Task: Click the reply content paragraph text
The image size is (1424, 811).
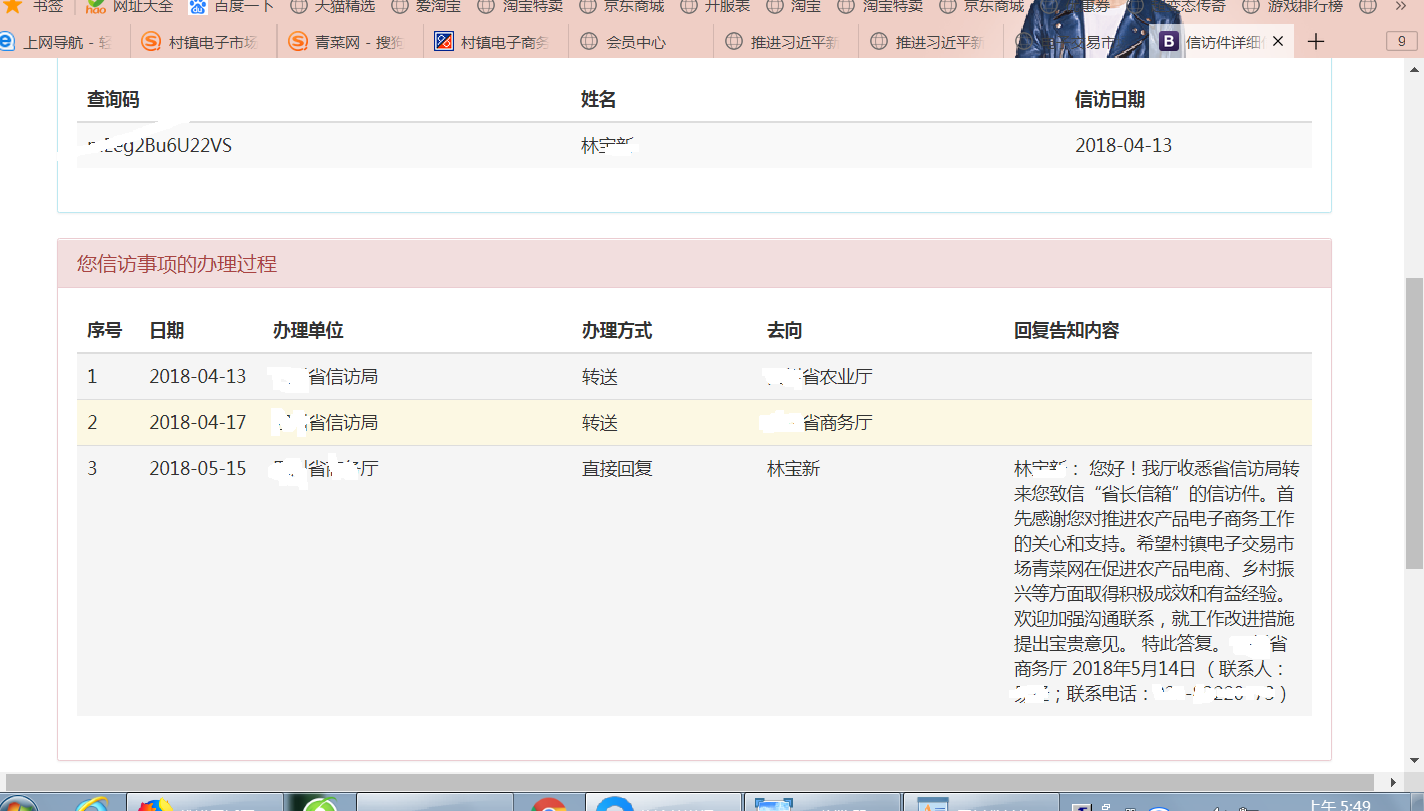Action: (x=1157, y=581)
